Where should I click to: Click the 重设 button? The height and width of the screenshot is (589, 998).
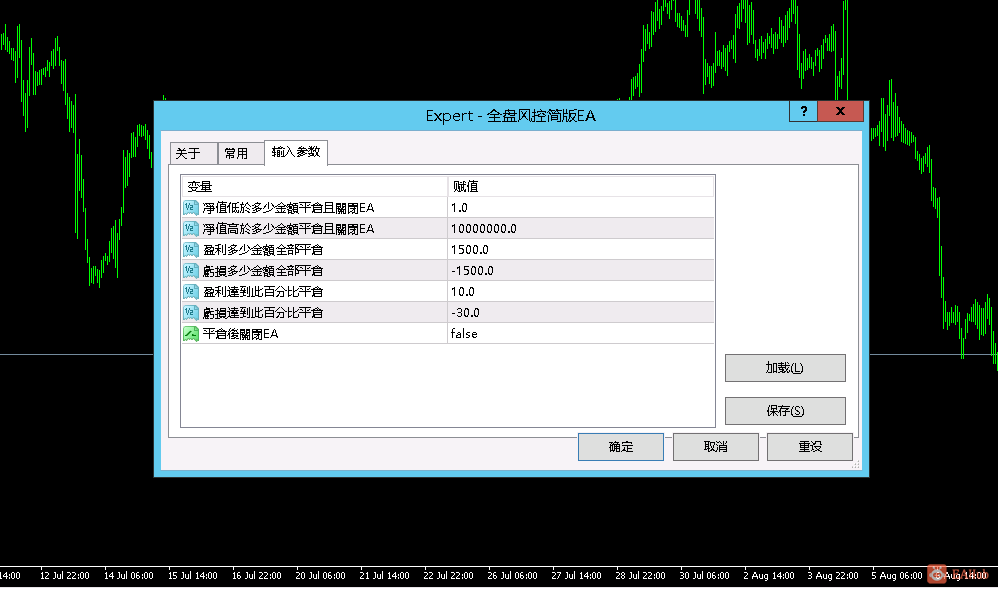click(x=810, y=447)
